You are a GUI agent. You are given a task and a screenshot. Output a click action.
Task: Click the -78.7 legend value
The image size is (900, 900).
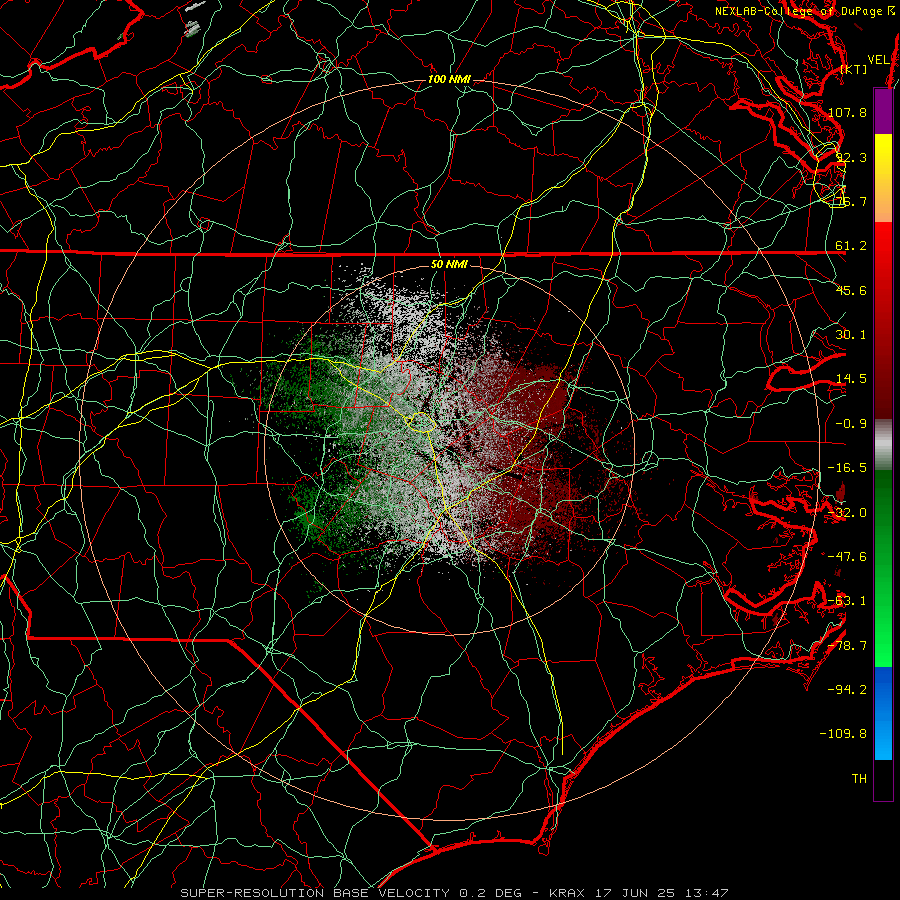(847, 646)
